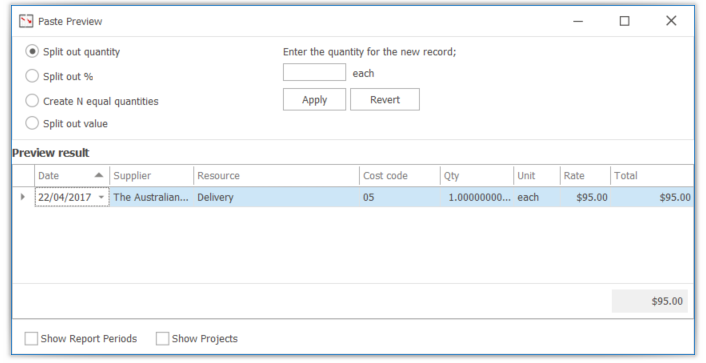Image resolution: width=706 pixels, height=363 pixels.
Task: Select the Split out % option
Action: click(32, 76)
